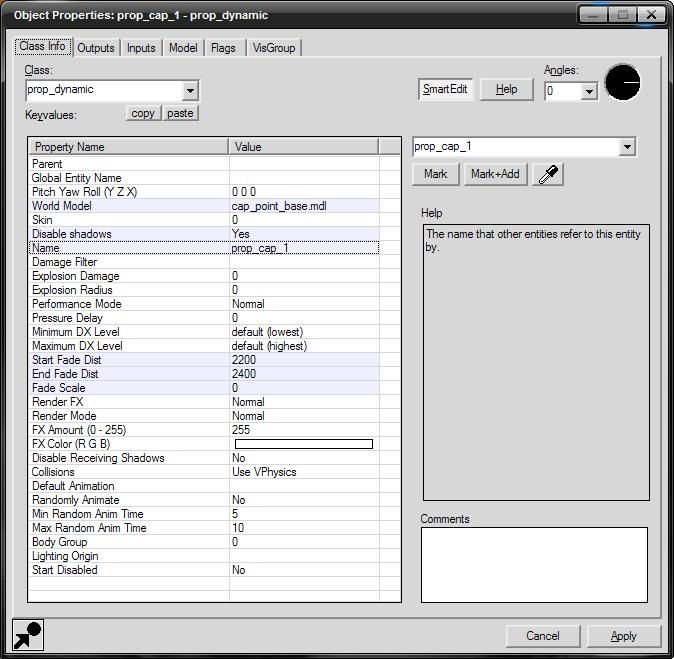This screenshot has height=659, width=674.
Task: Select the Global Entity Name row
Action: point(204,178)
